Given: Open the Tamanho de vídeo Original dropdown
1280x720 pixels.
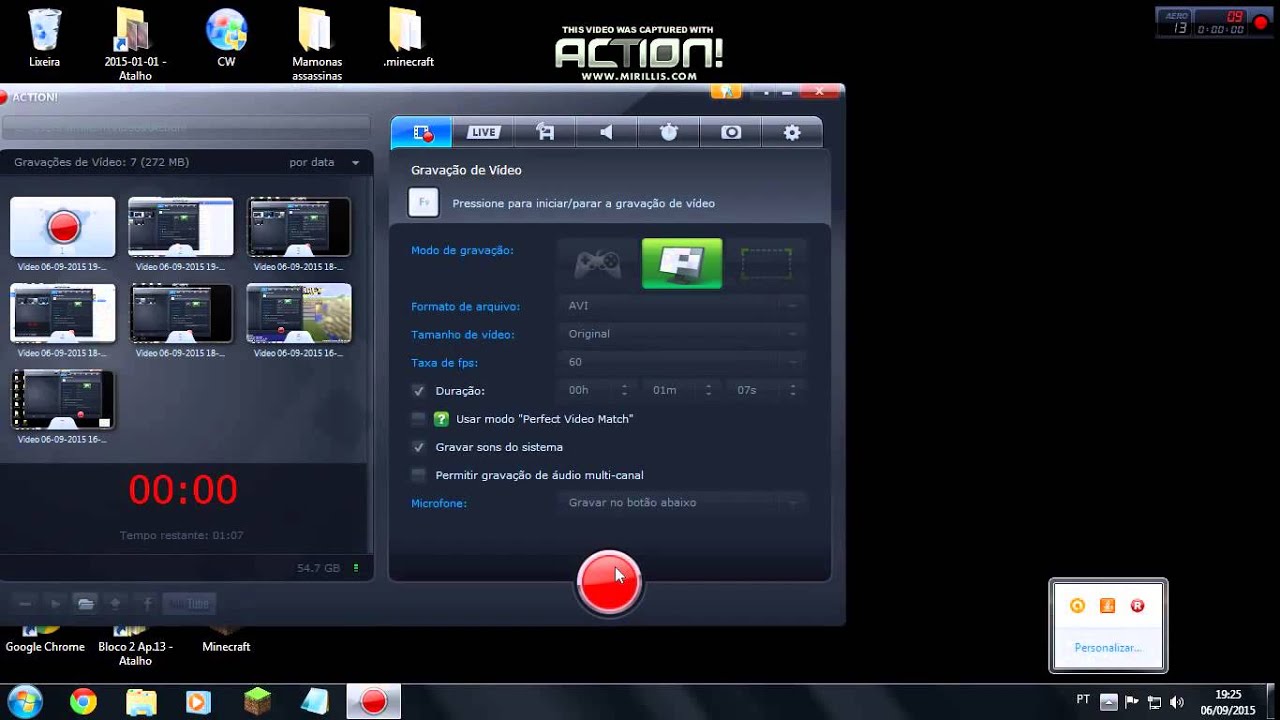Looking at the screenshot, I should [684, 334].
